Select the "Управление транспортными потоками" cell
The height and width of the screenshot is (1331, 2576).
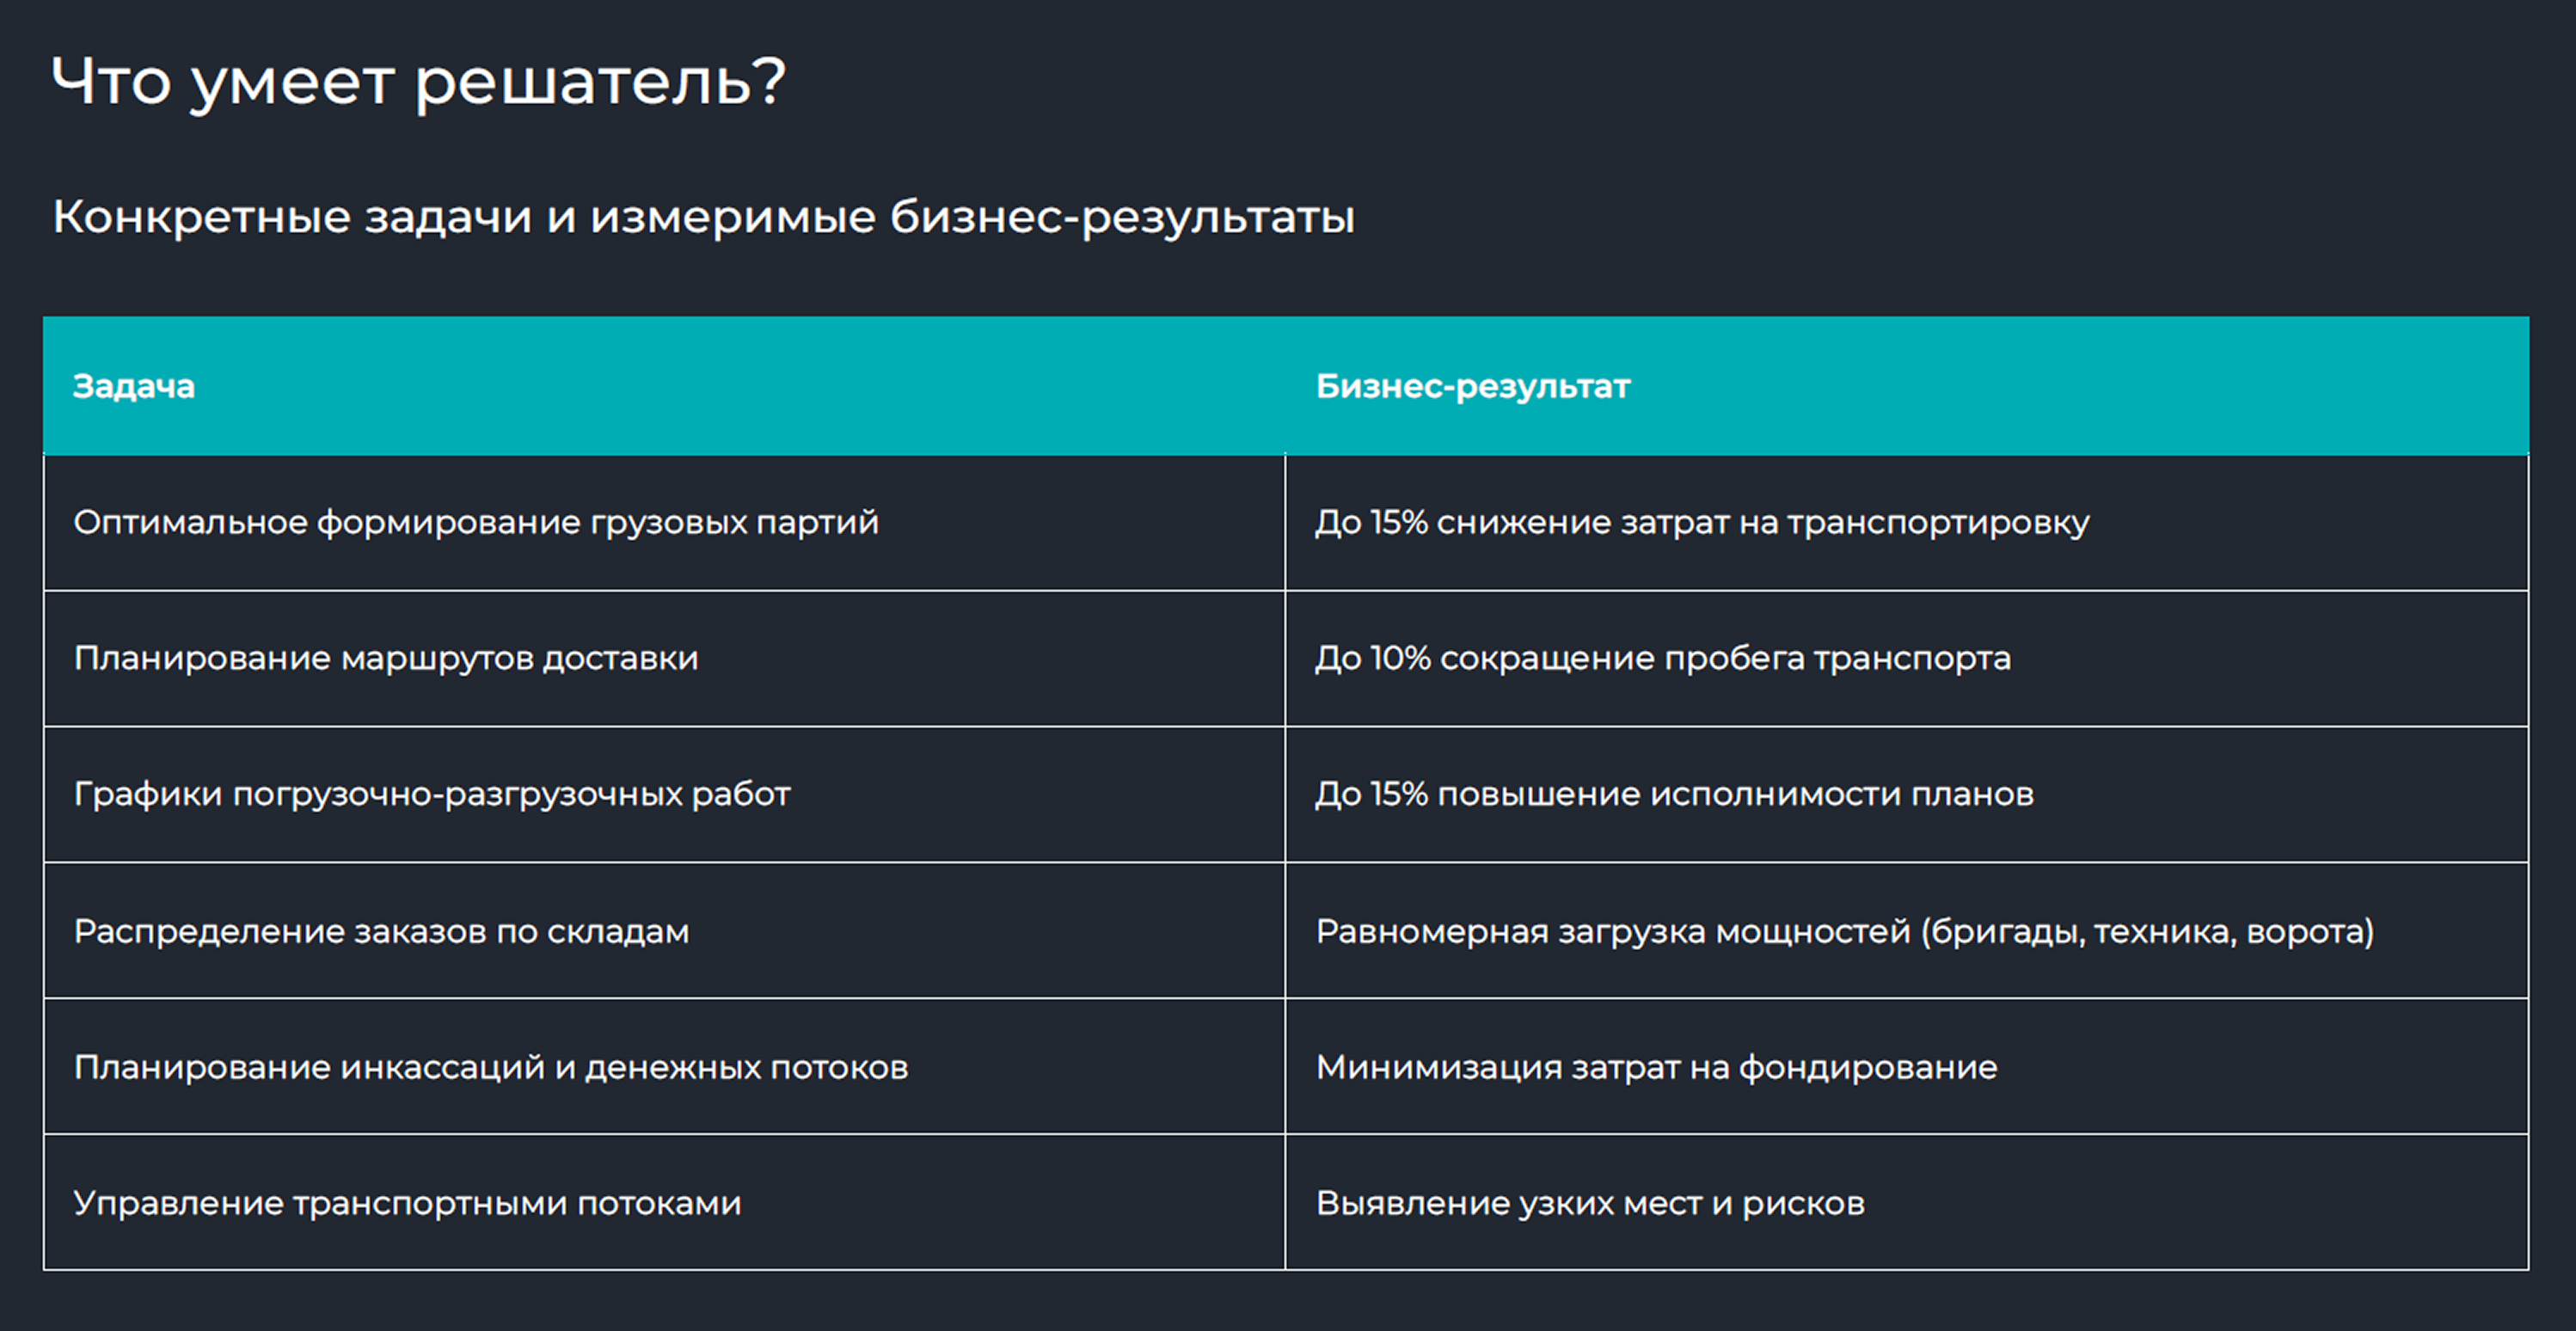pyautogui.click(x=407, y=1203)
